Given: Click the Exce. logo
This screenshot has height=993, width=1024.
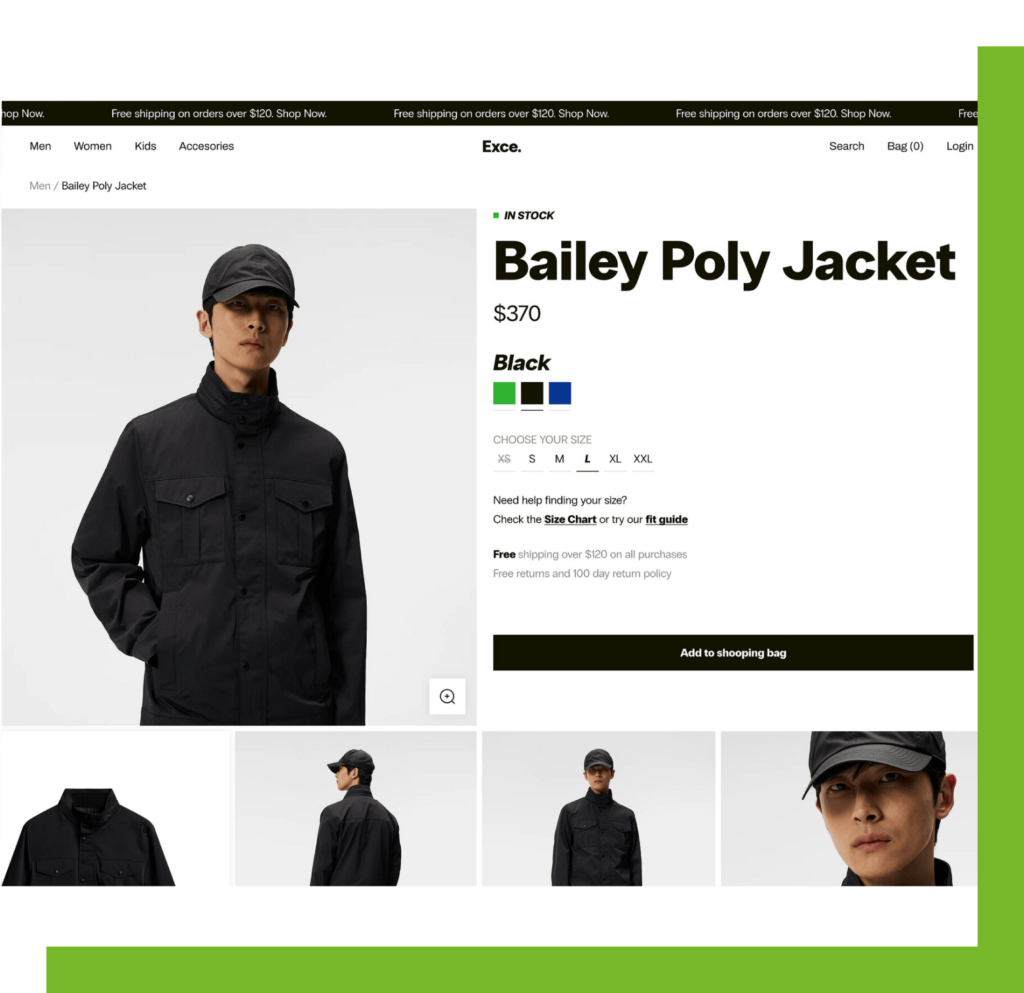Looking at the screenshot, I should point(502,146).
